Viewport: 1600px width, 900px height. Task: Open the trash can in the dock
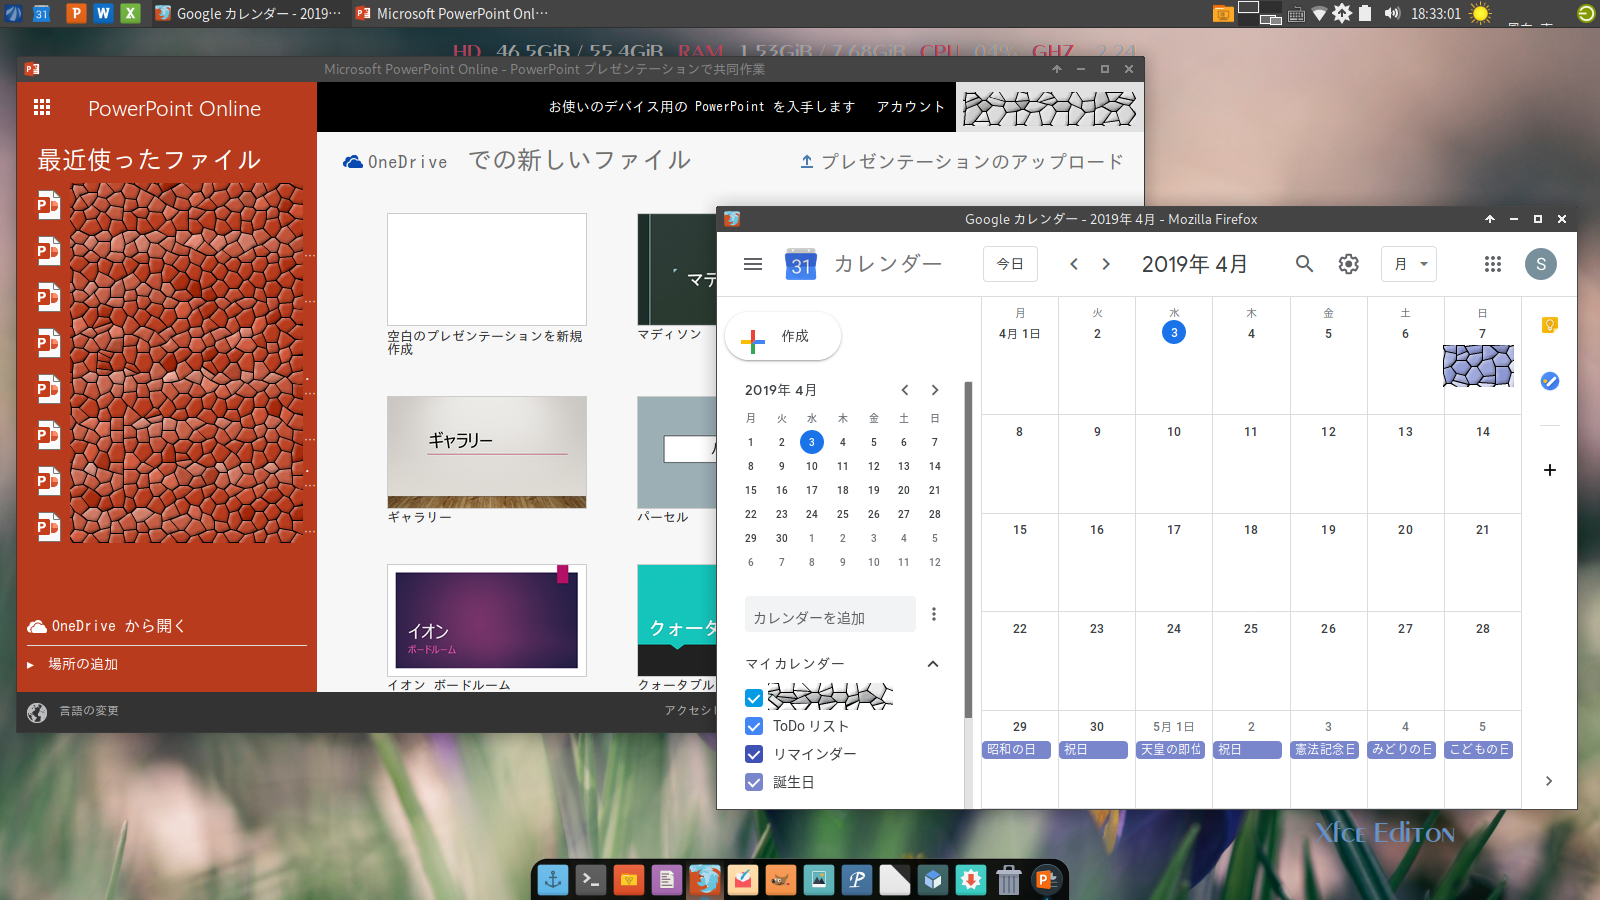coord(1009,880)
